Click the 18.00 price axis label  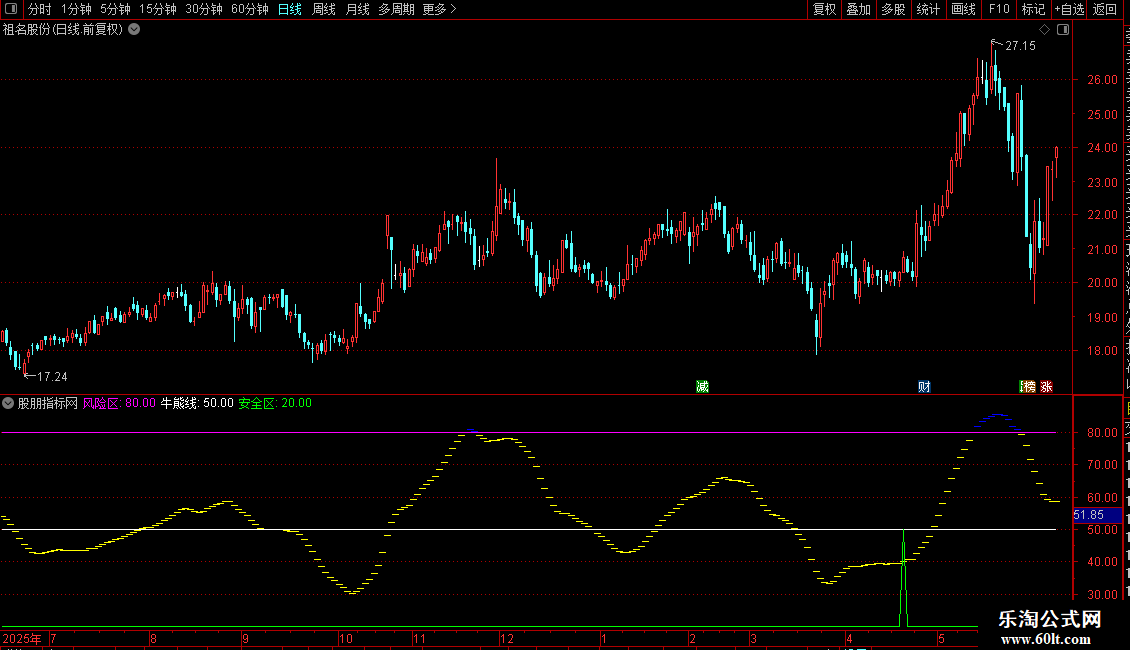1103,351
